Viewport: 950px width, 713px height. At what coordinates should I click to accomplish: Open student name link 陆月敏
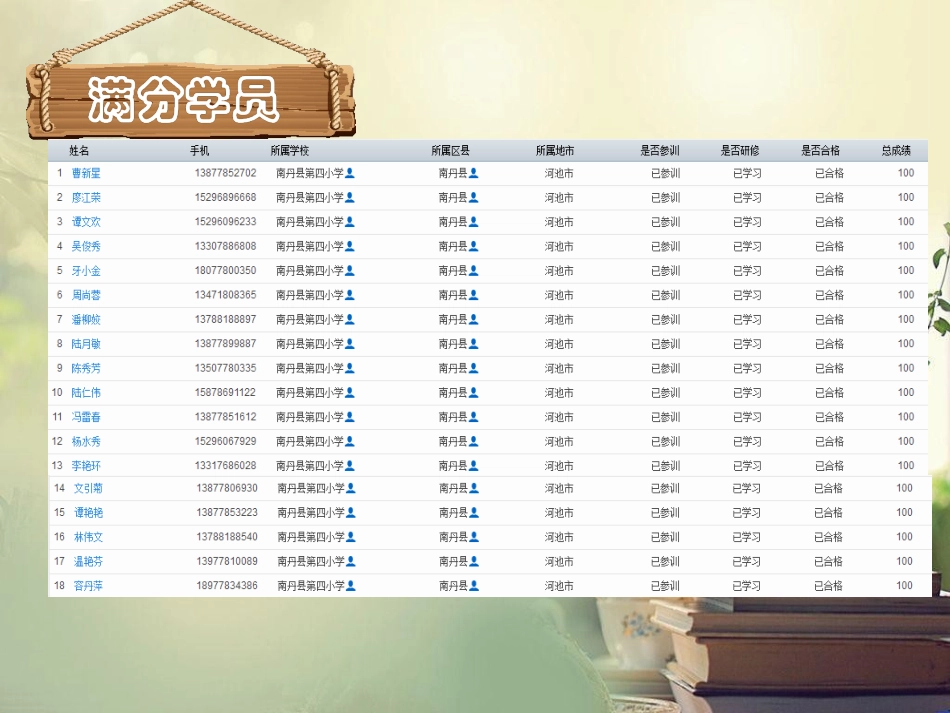pyautogui.click(x=86, y=344)
